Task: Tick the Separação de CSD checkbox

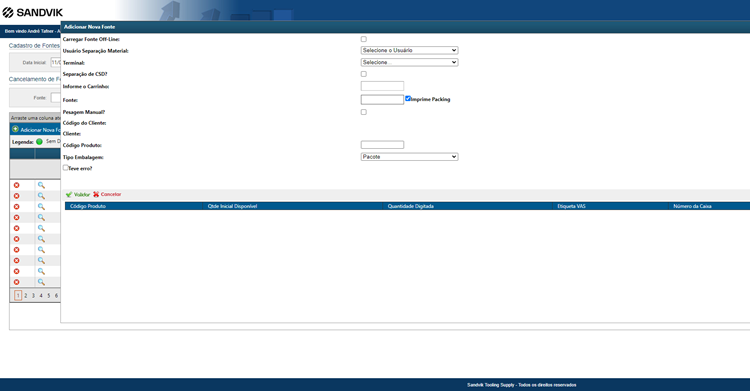Action: (x=364, y=74)
